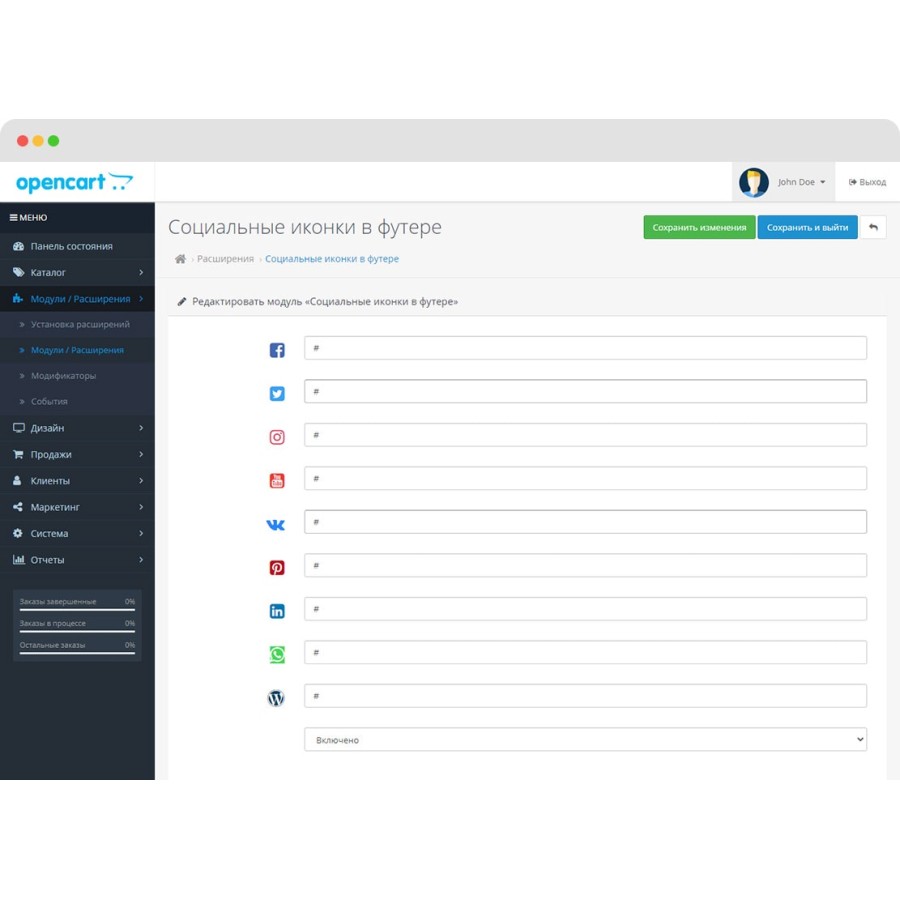900x900 pixels.
Task: Click the VK icon
Action: click(x=276, y=525)
